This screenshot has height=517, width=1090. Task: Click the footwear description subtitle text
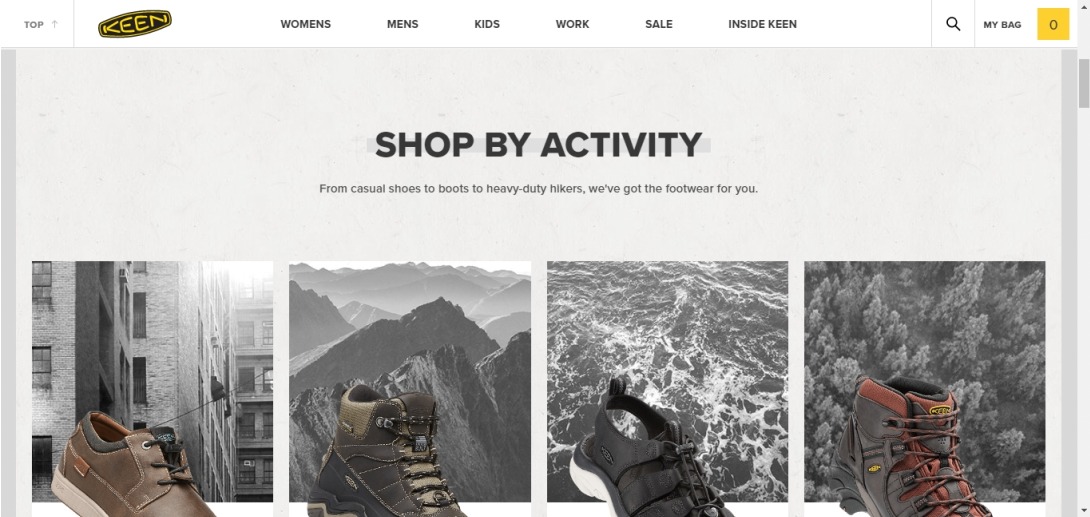pos(539,188)
